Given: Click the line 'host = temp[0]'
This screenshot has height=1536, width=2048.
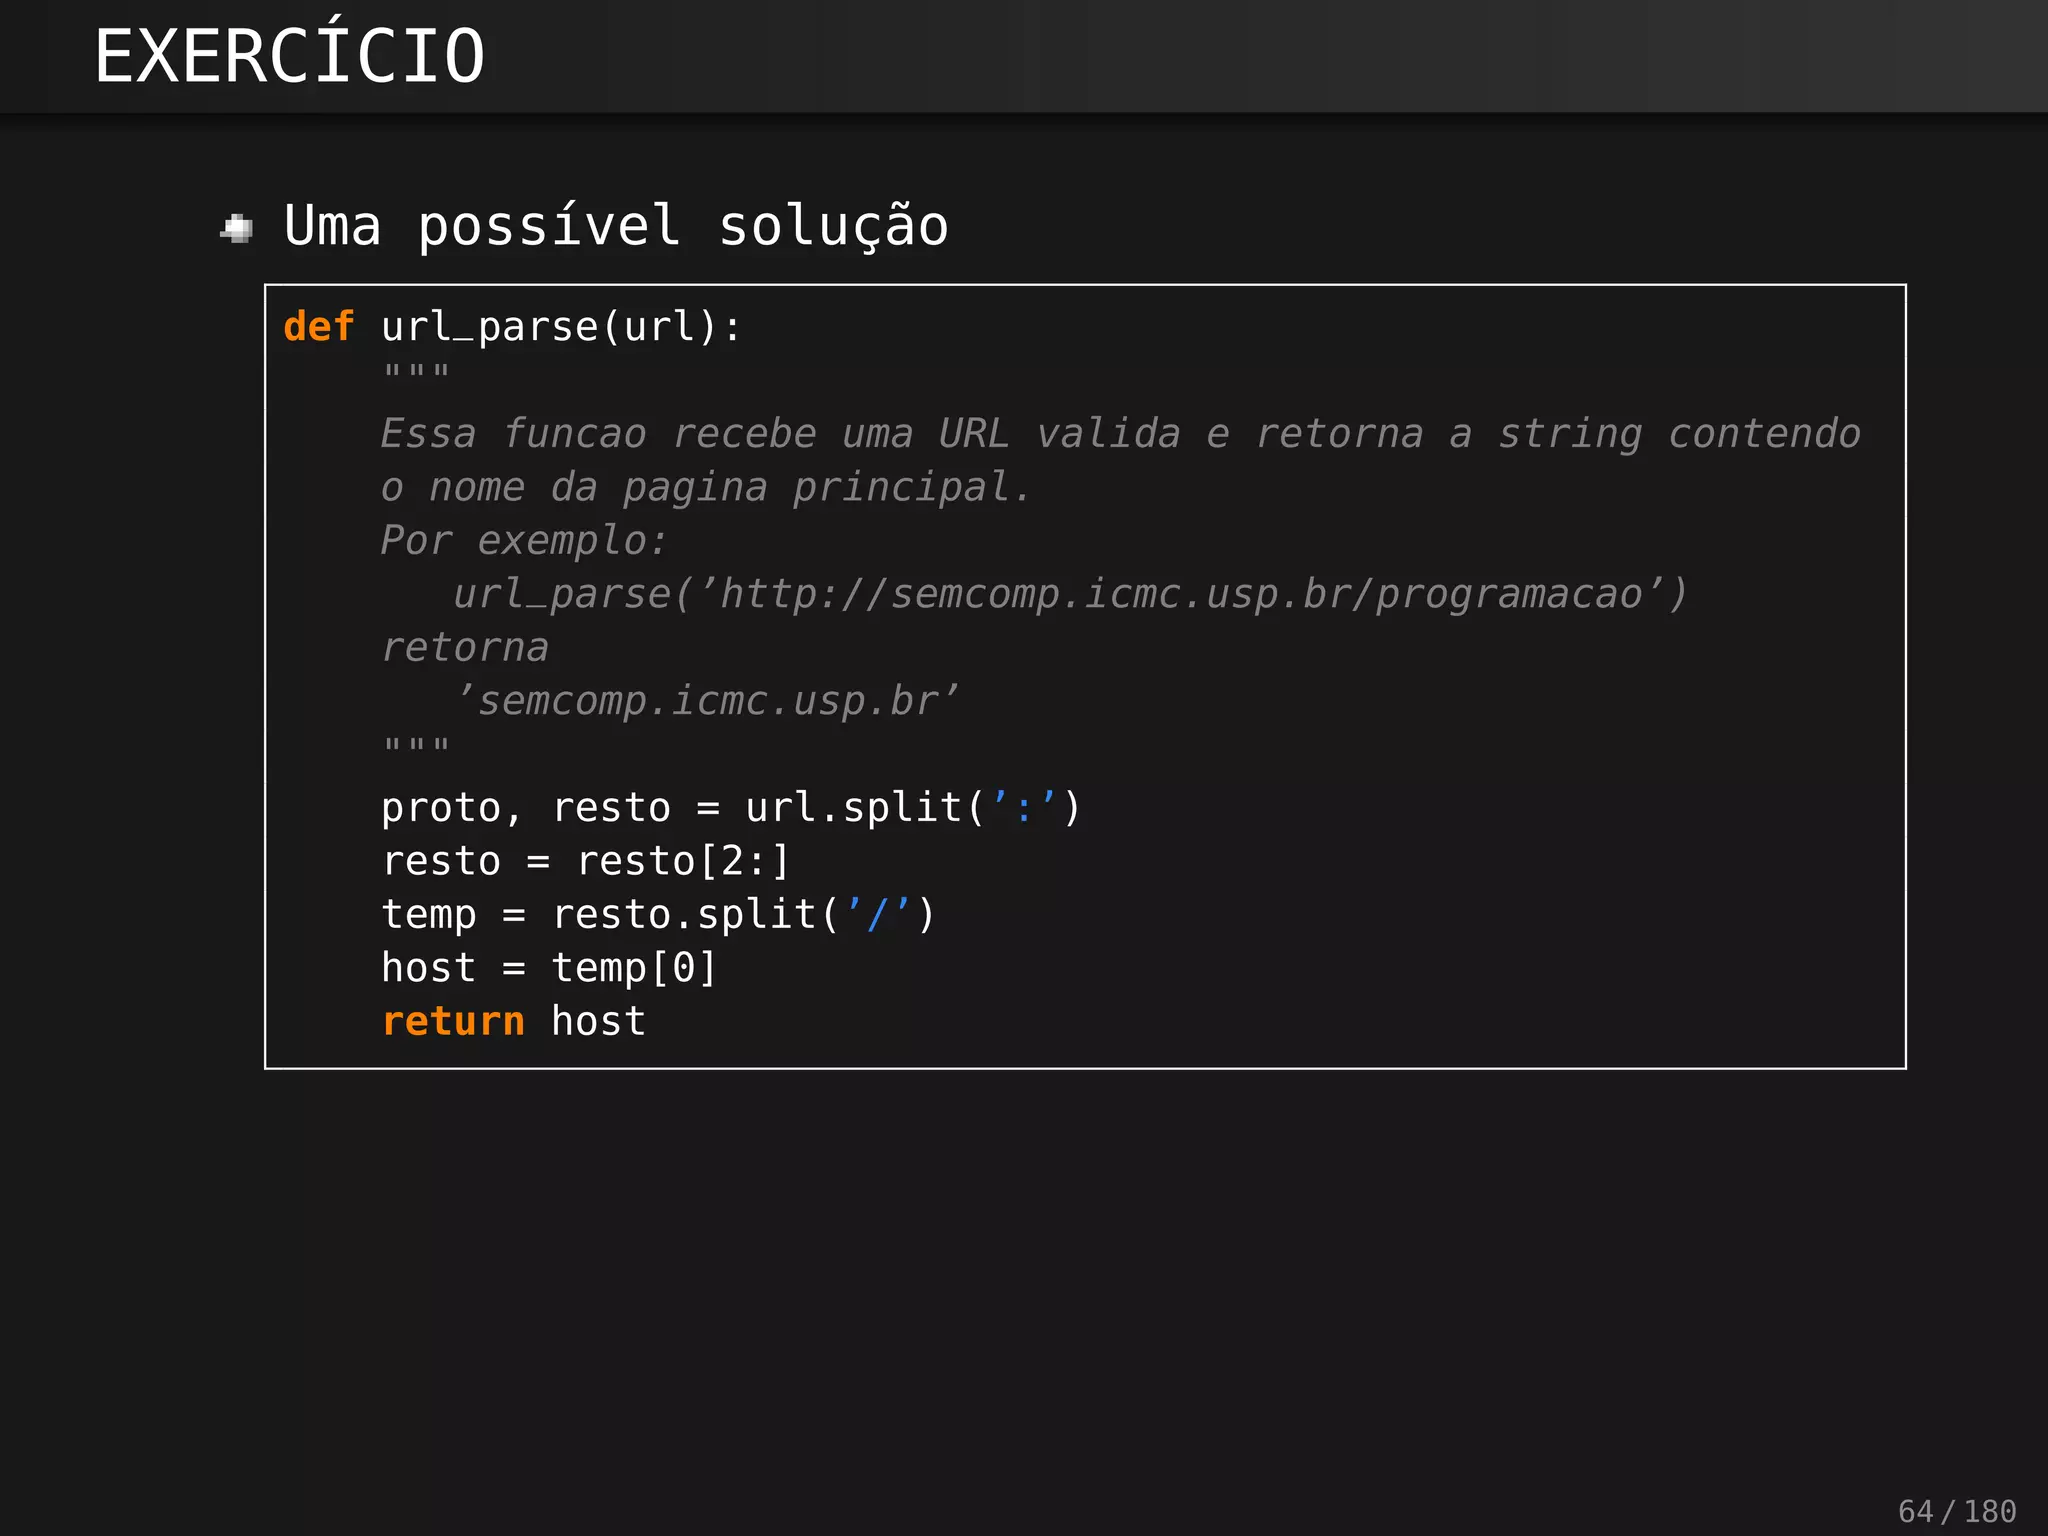Looking at the screenshot, I should coord(549,968).
